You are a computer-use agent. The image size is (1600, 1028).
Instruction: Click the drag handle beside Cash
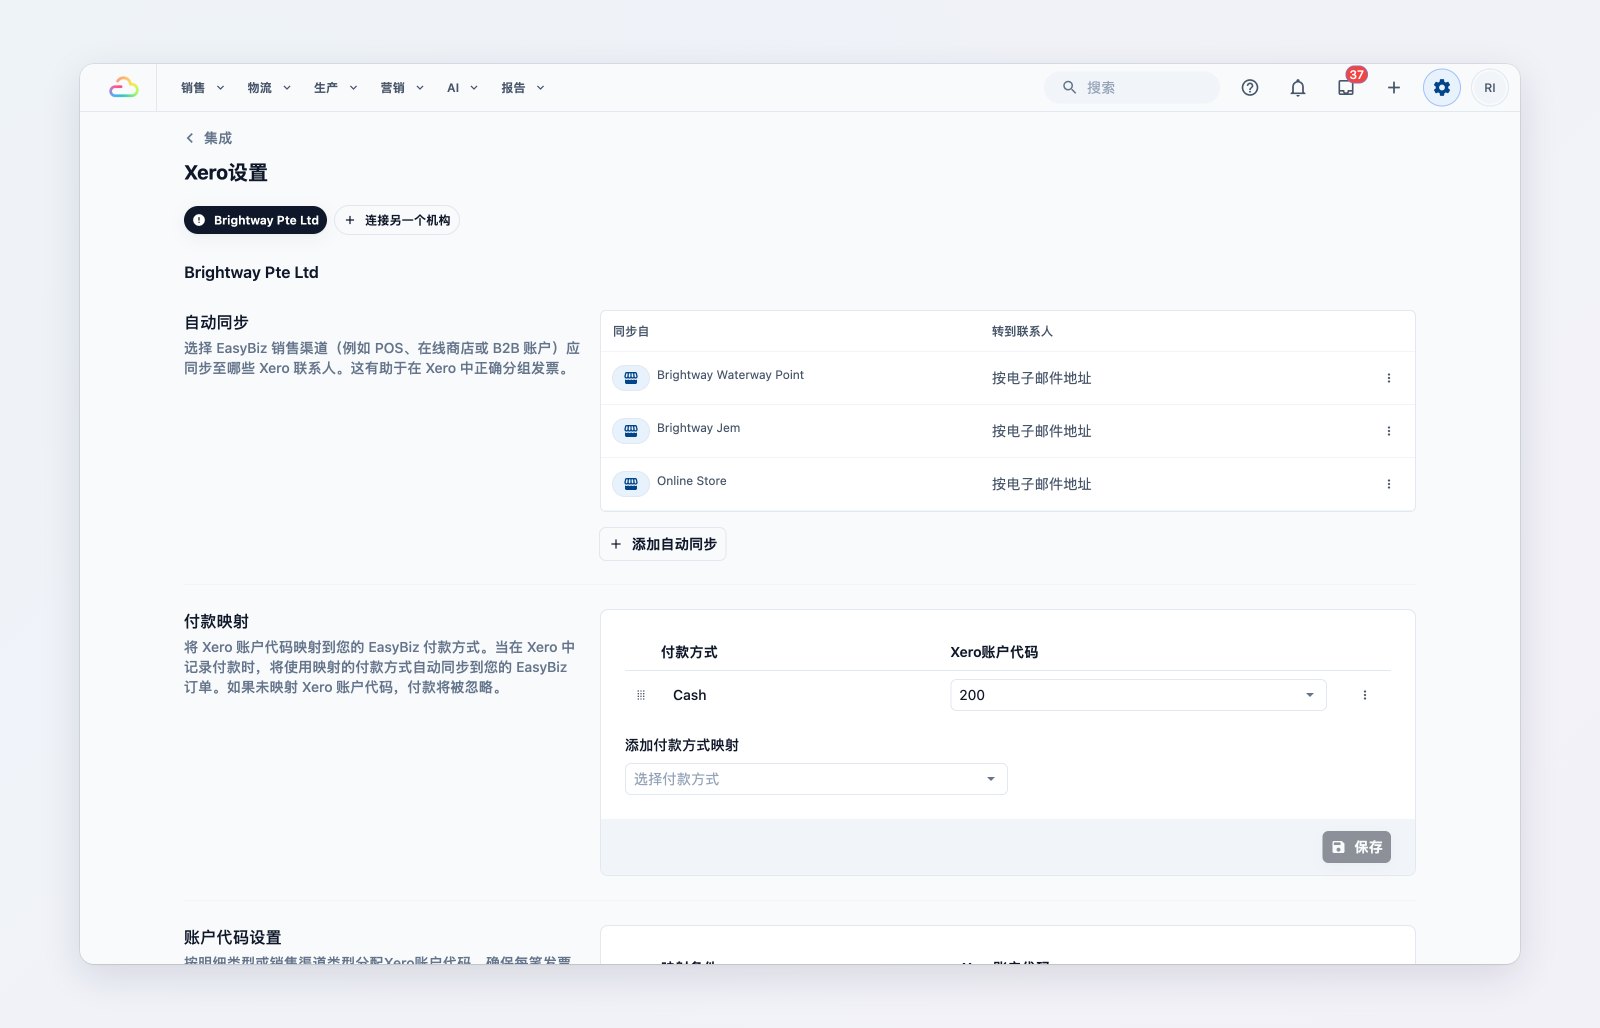[x=641, y=695]
